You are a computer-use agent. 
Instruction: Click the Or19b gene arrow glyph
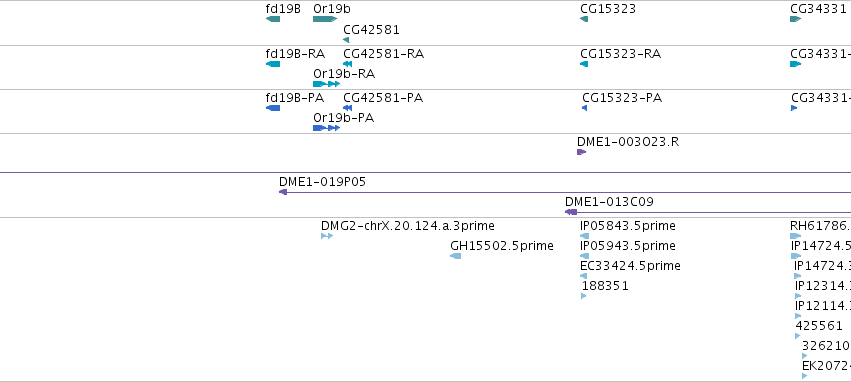(x=325, y=19)
